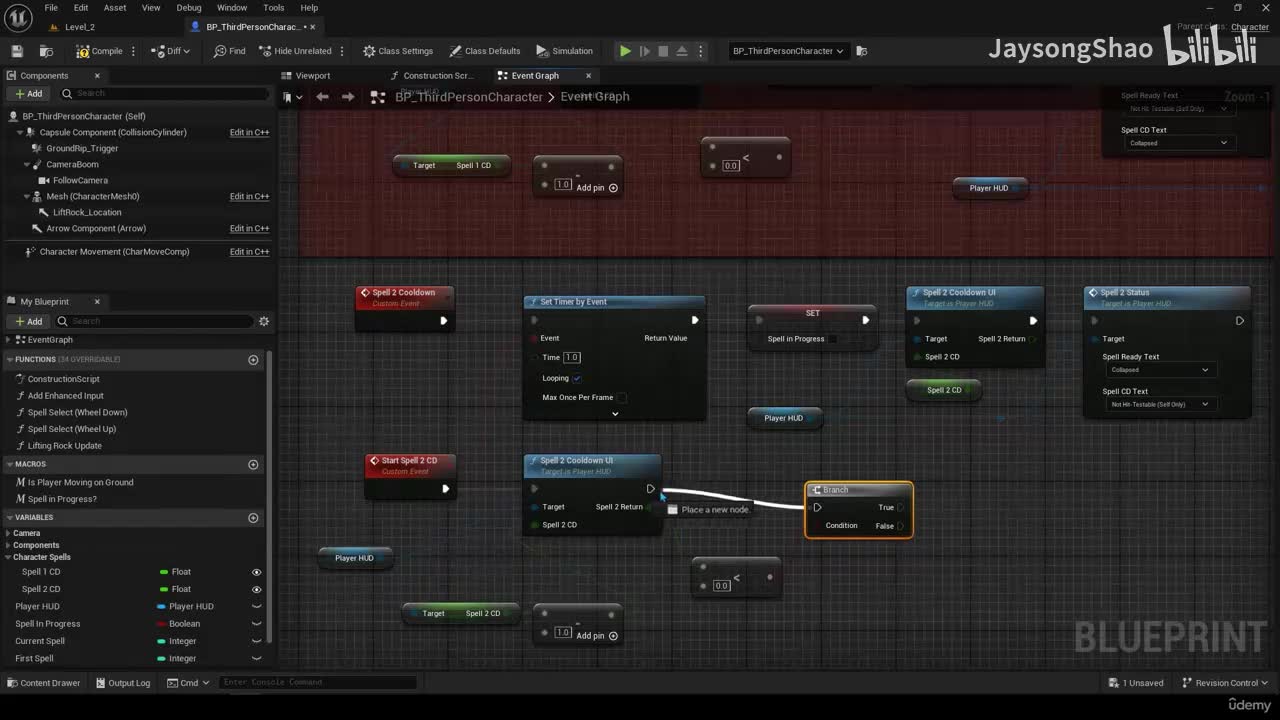Click Add button in My Blueprint panel
Image resolution: width=1280 pixels, height=720 pixels.
click(x=28, y=321)
